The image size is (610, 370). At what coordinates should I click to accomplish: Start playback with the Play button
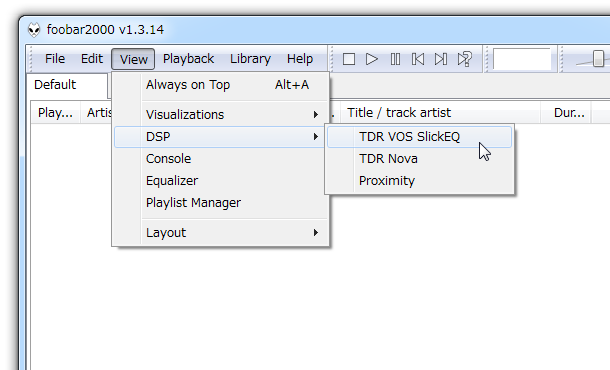372,59
